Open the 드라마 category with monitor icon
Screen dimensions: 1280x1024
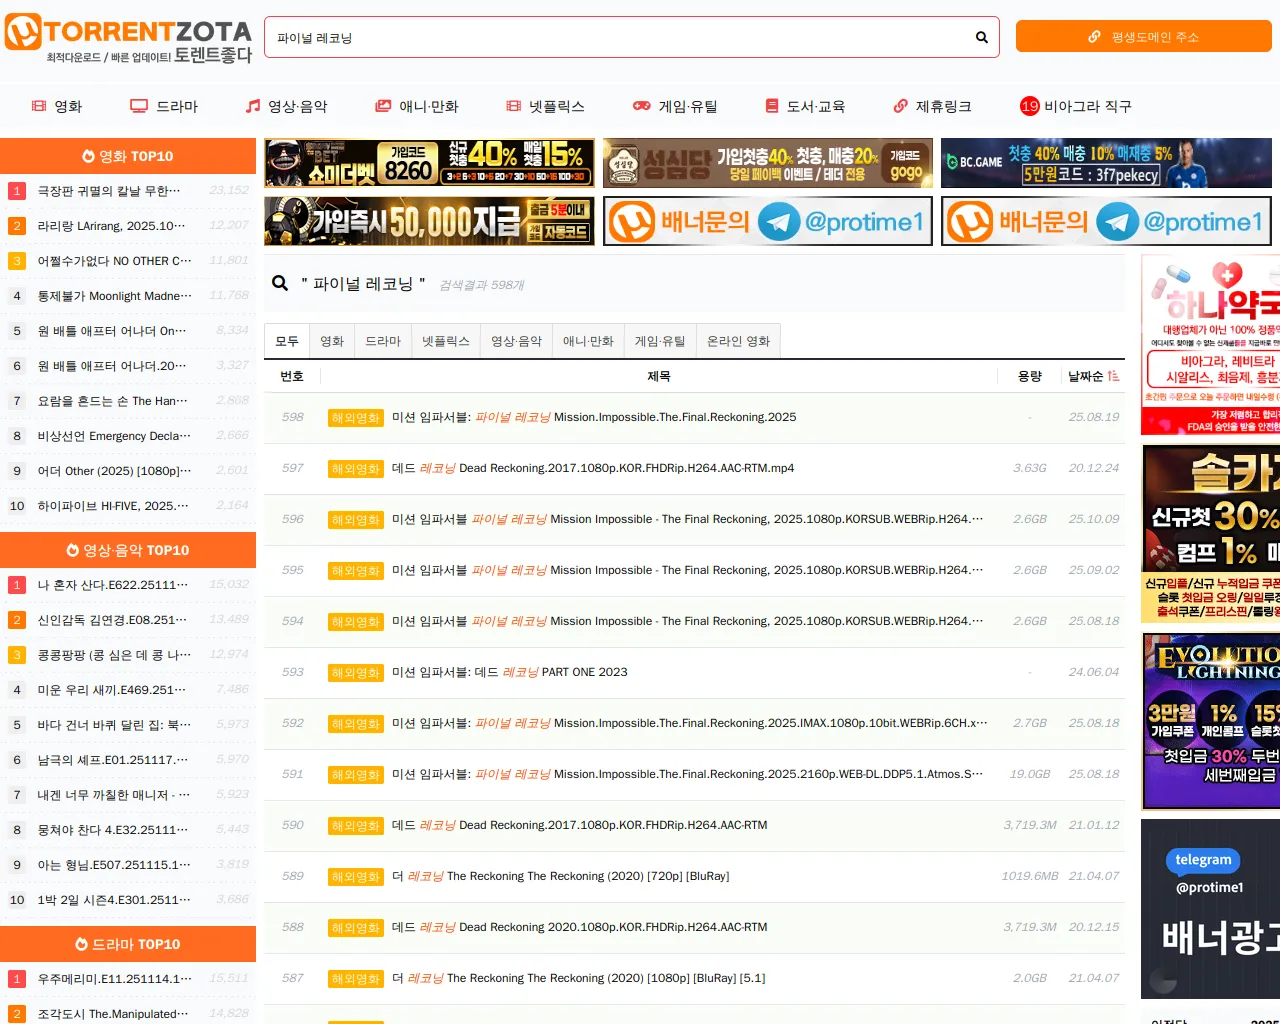coord(164,106)
